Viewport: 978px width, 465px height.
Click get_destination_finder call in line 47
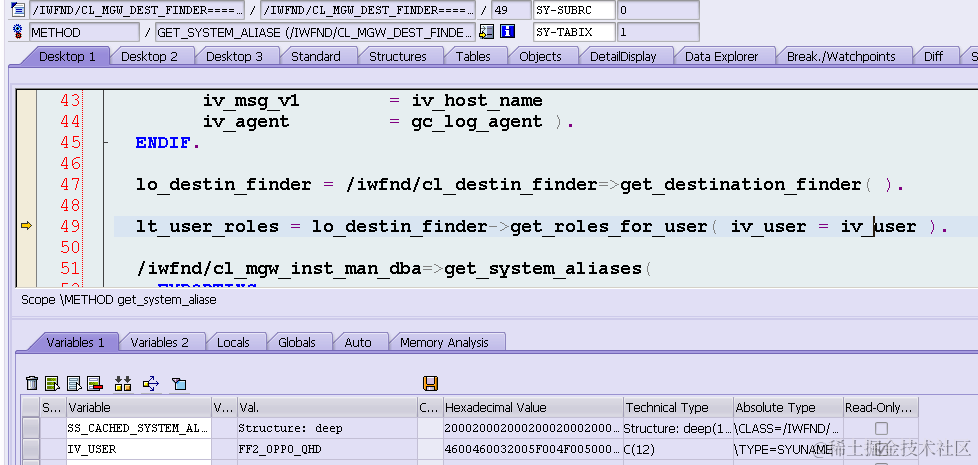pos(740,185)
